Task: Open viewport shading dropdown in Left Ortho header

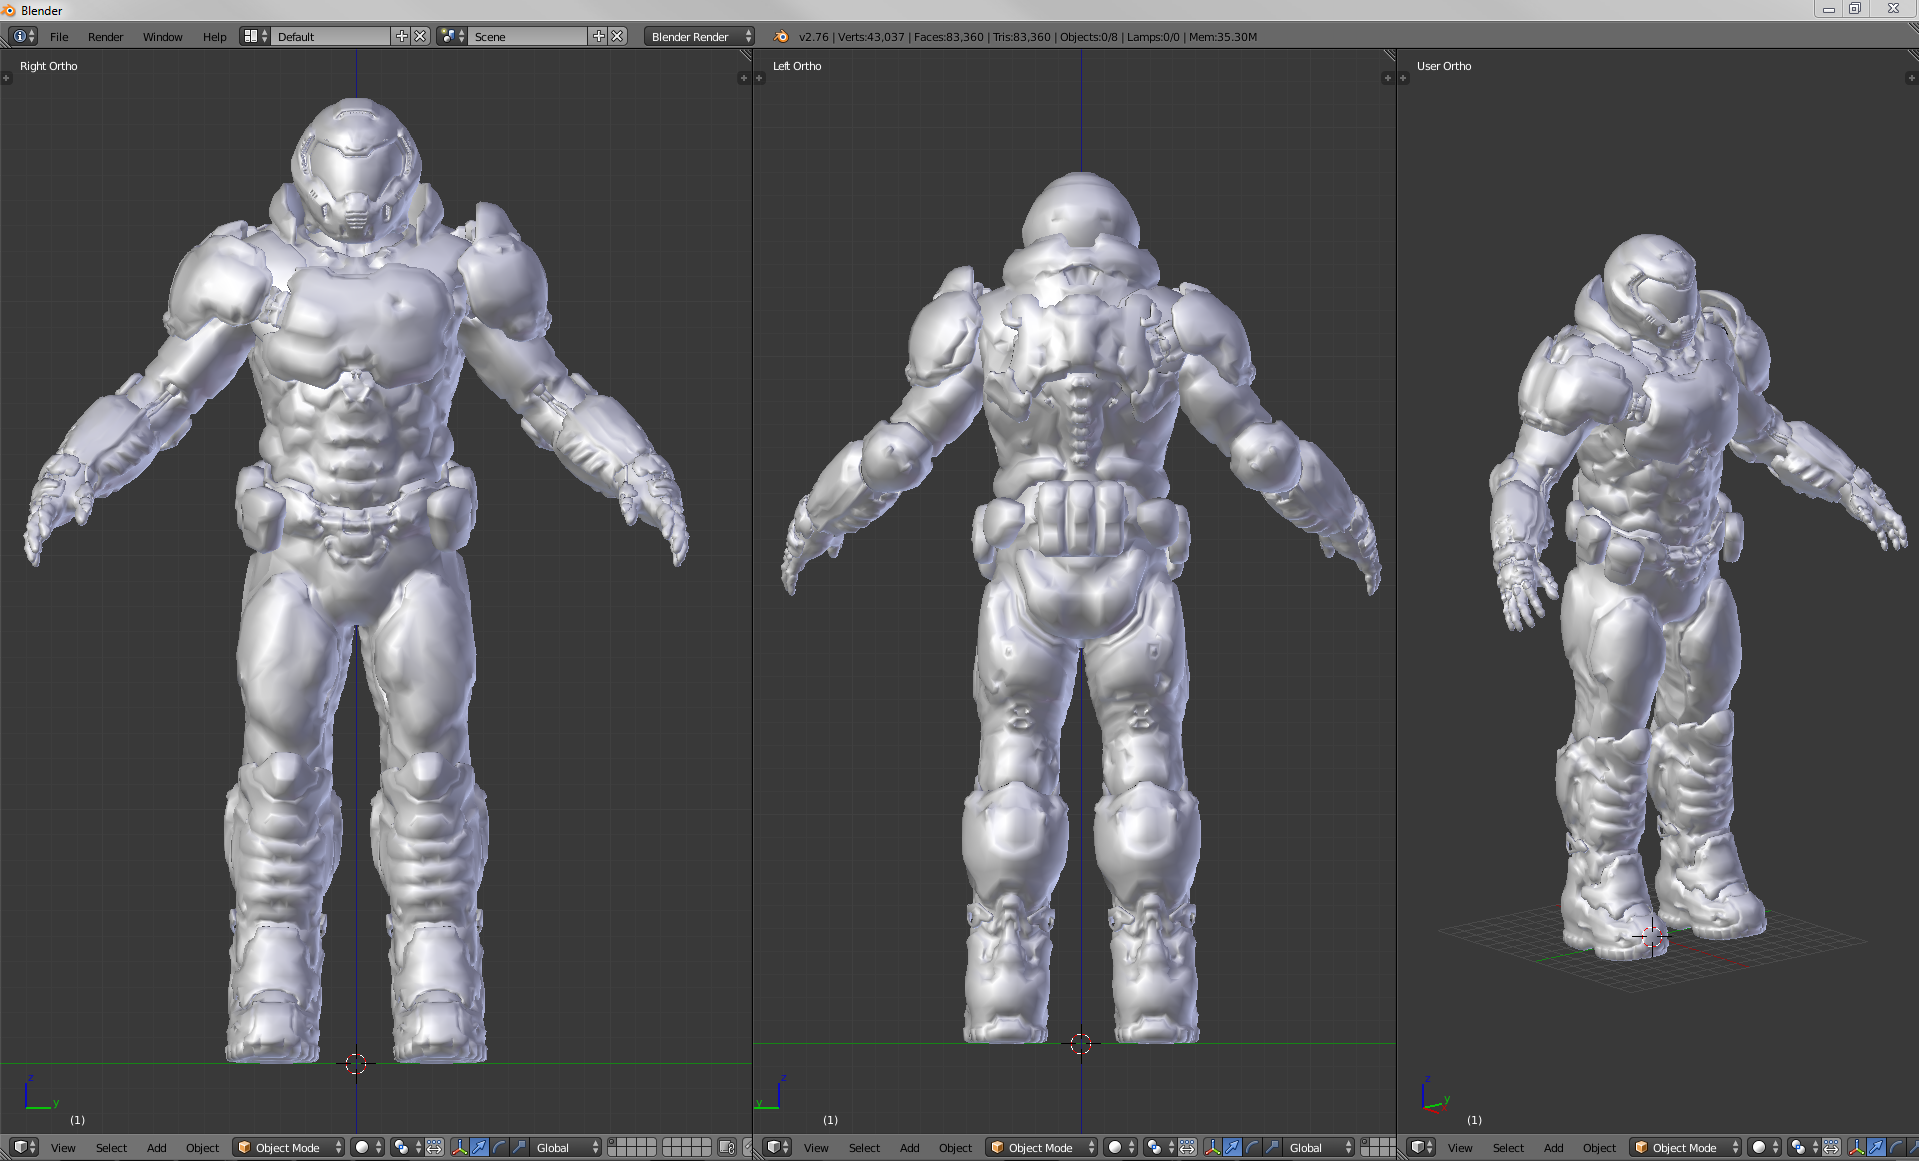Action: click(x=1120, y=1147)
